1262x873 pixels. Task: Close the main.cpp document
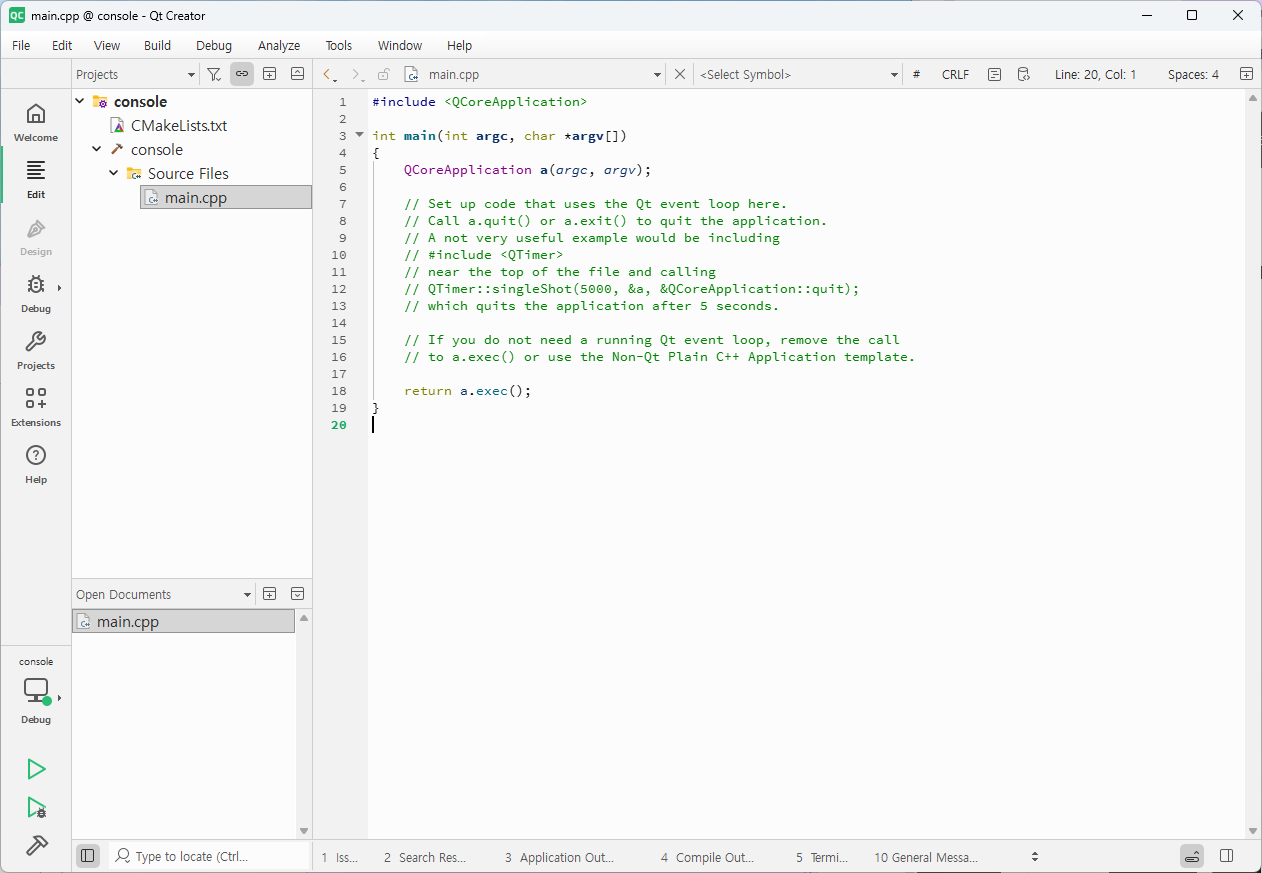pos(680,74)
